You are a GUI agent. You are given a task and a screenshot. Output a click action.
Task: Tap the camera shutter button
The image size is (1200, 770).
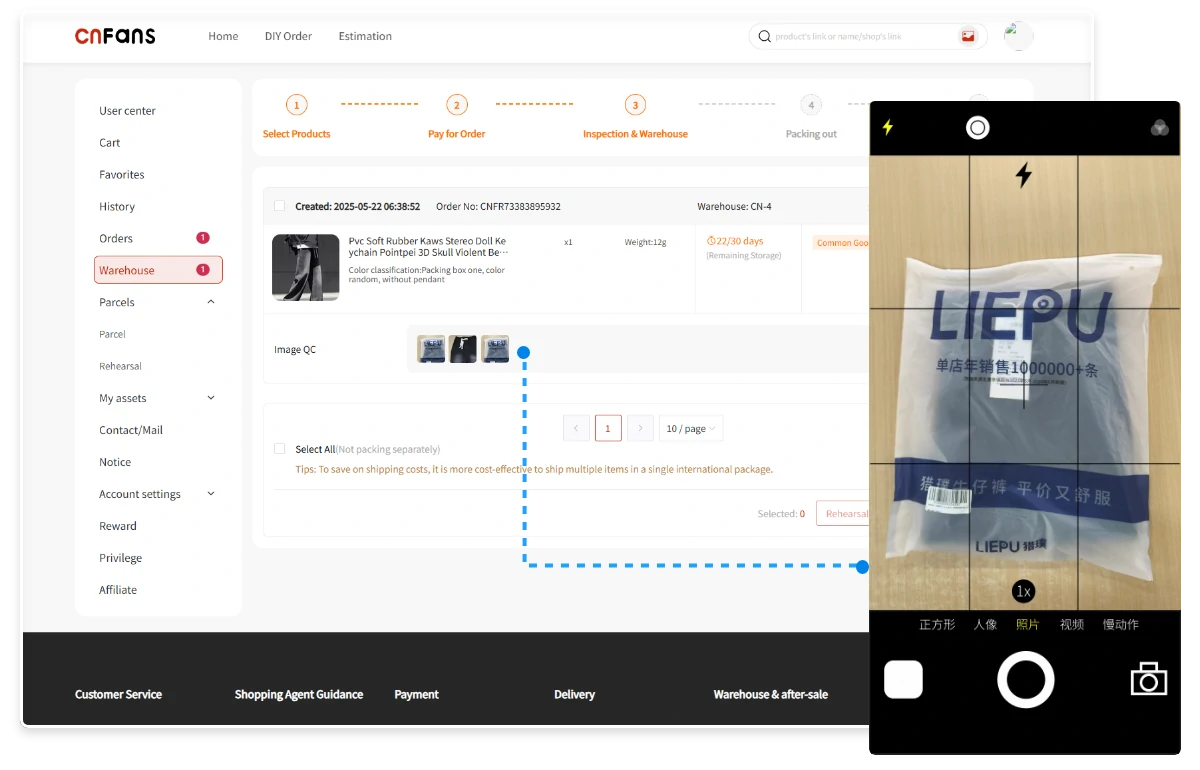point(1026,680)
